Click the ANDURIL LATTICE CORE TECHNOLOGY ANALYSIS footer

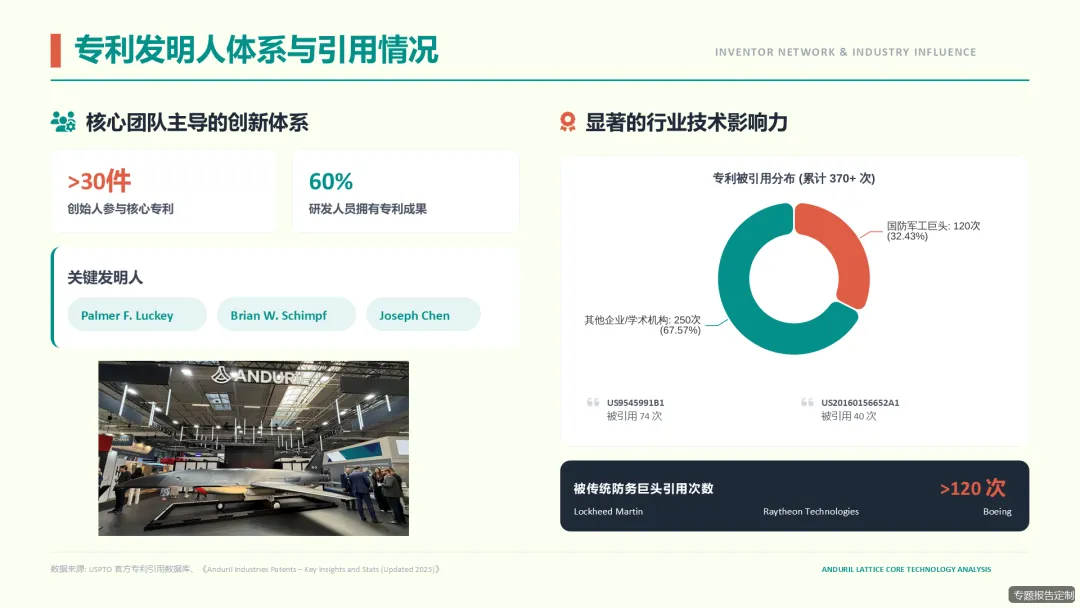(x=906, y=569)
